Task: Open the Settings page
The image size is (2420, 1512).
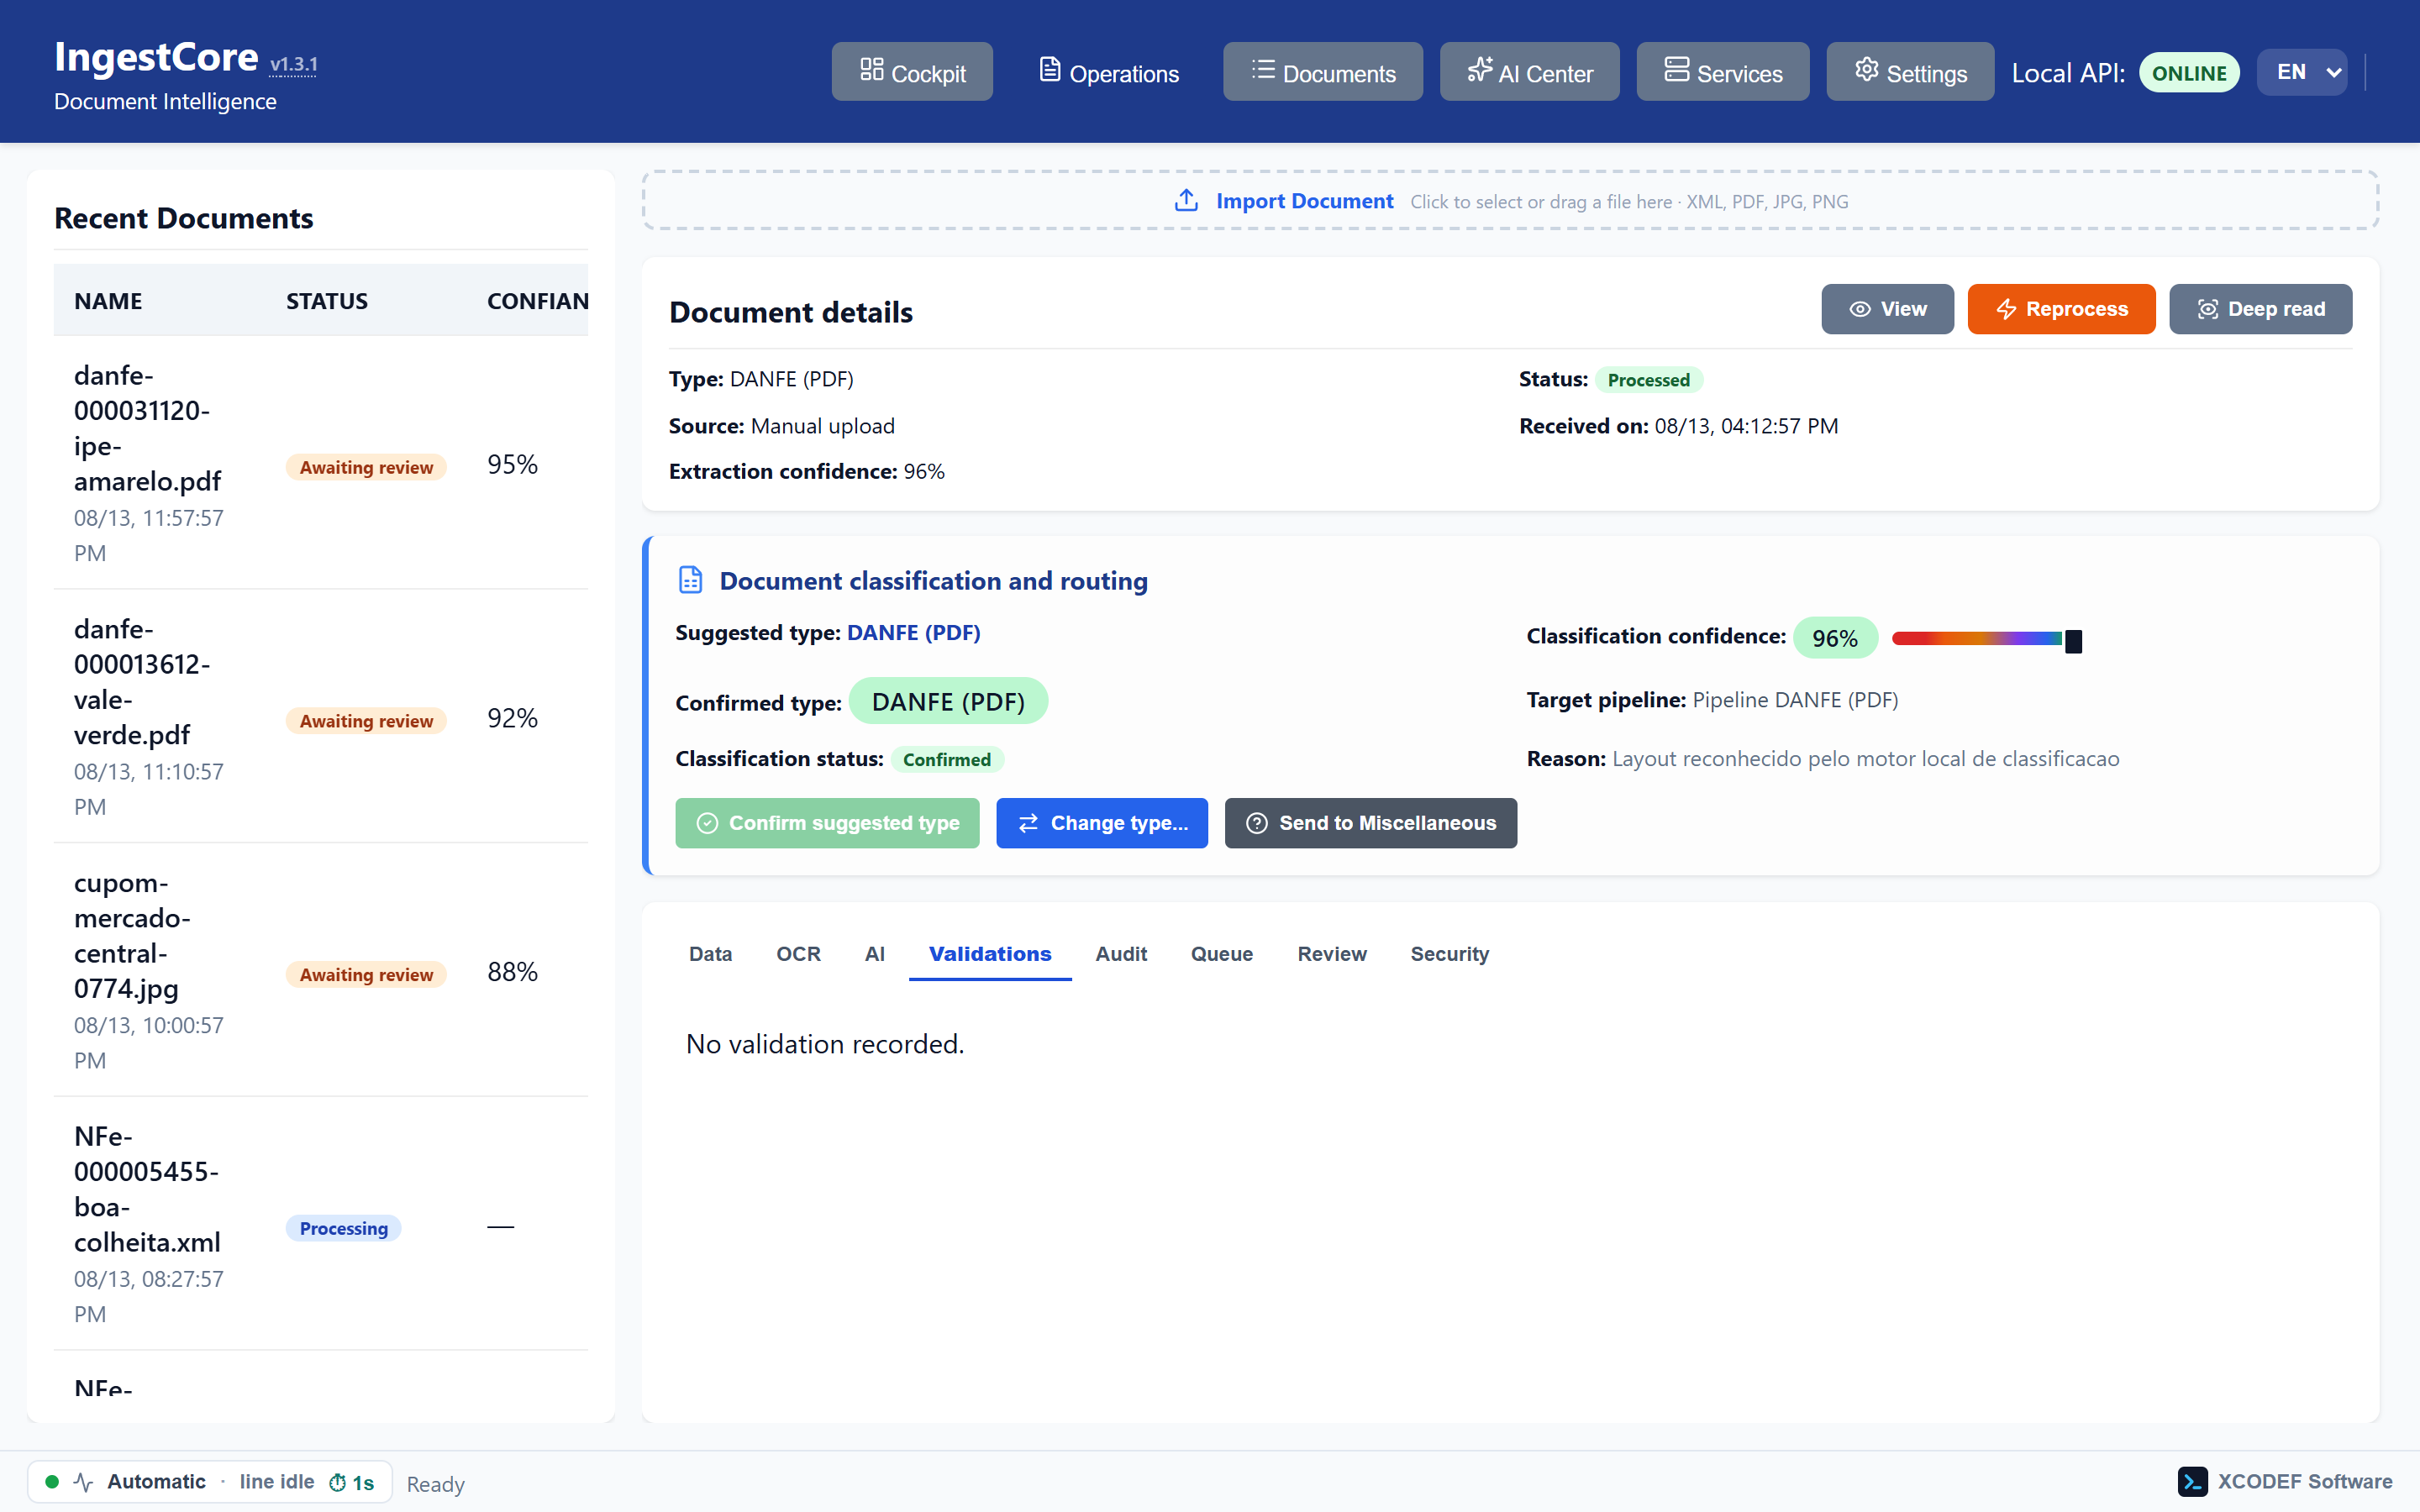Action: point(1910,71)
